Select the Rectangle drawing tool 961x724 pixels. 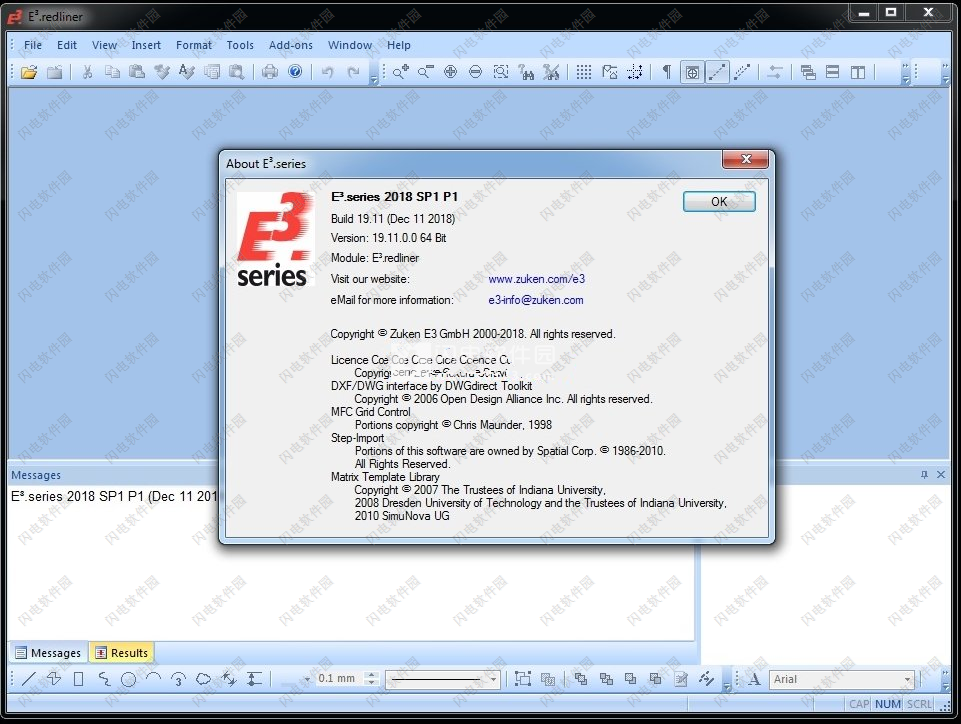(x=78, y=679)
